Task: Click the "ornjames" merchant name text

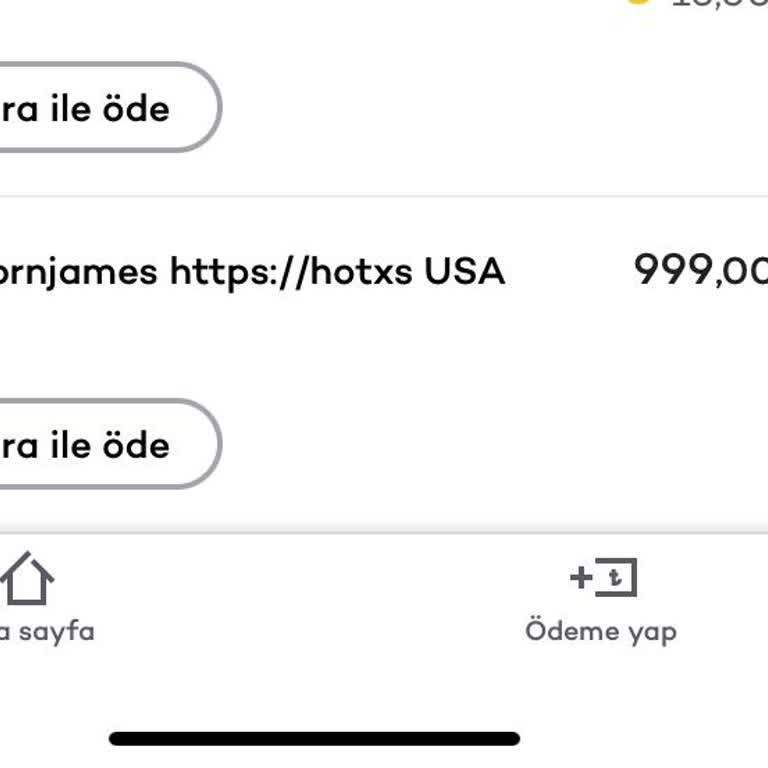Action: click(78, 271)
